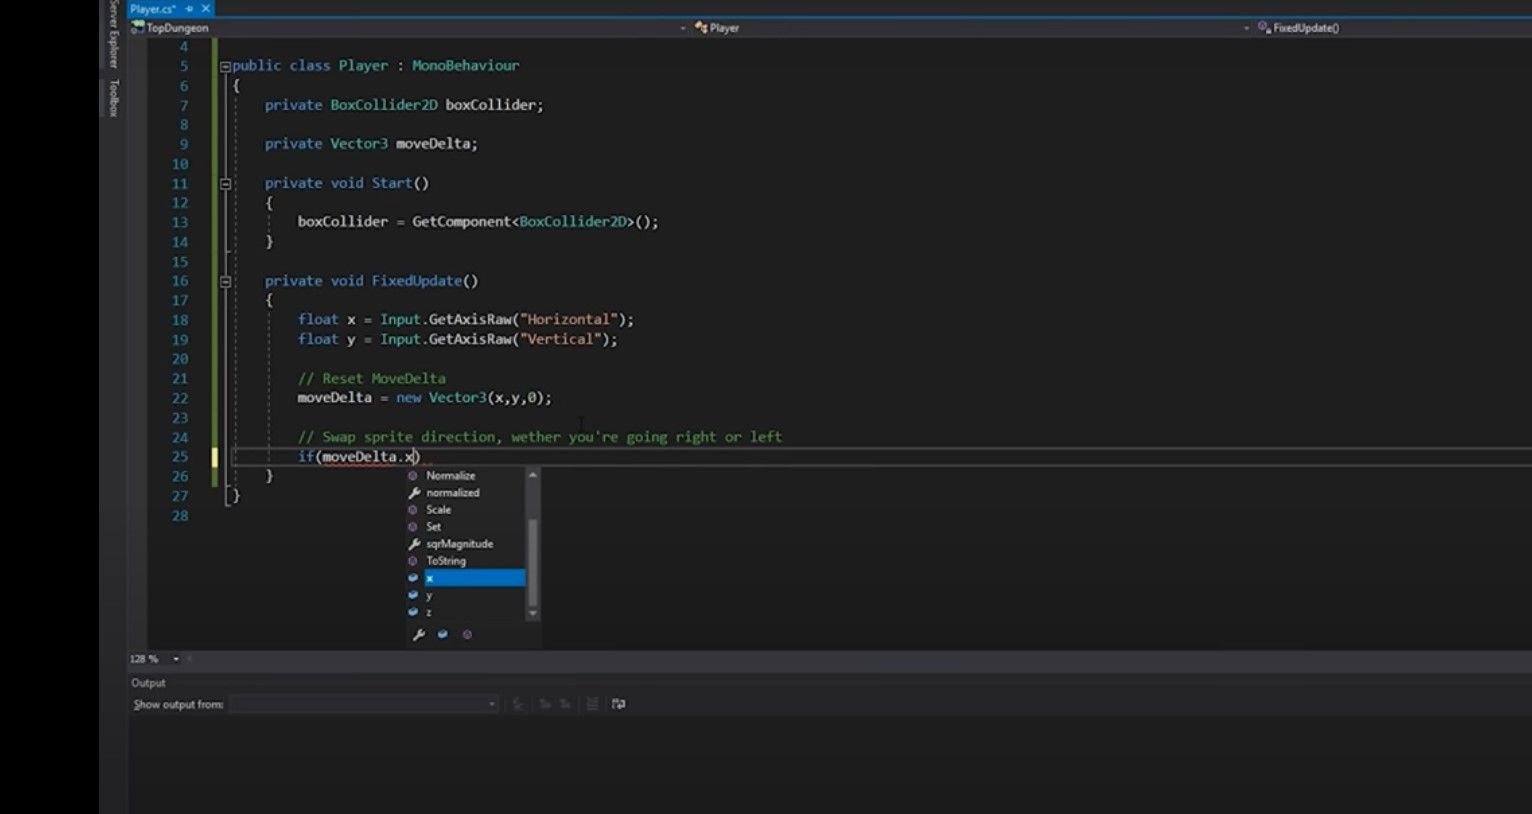Click the BoxCollider2D type on line 7
The image size is (1532, 814).
point(384,105)
